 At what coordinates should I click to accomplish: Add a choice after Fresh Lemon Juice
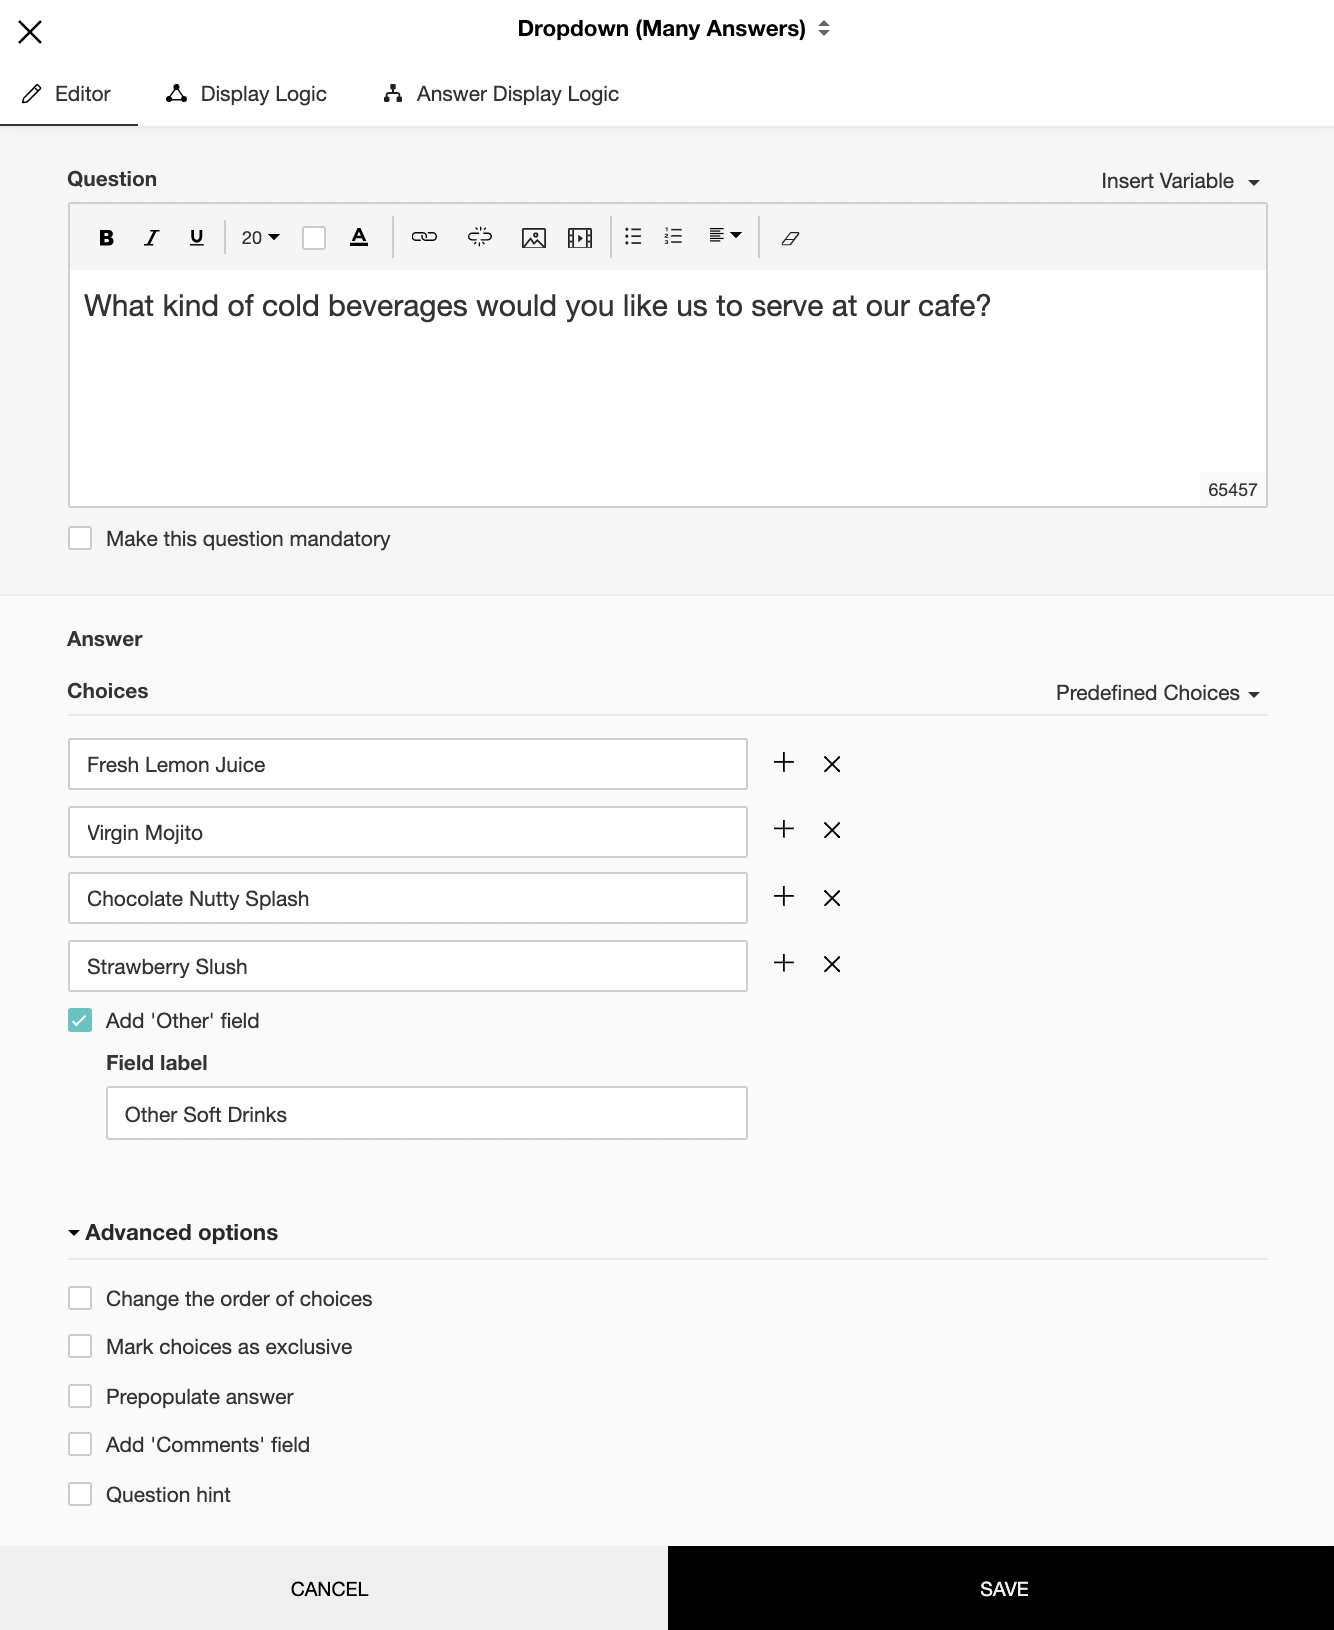click(784, 763)
